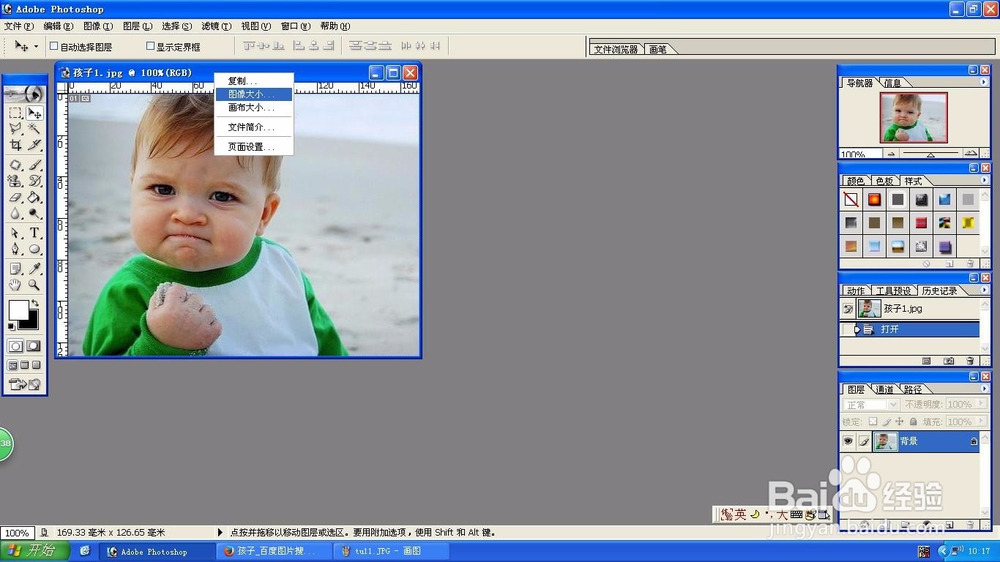Enable Show Bounding Box checkbox
Viewport: 1000px width, 562px height.
tap(151, 46)
